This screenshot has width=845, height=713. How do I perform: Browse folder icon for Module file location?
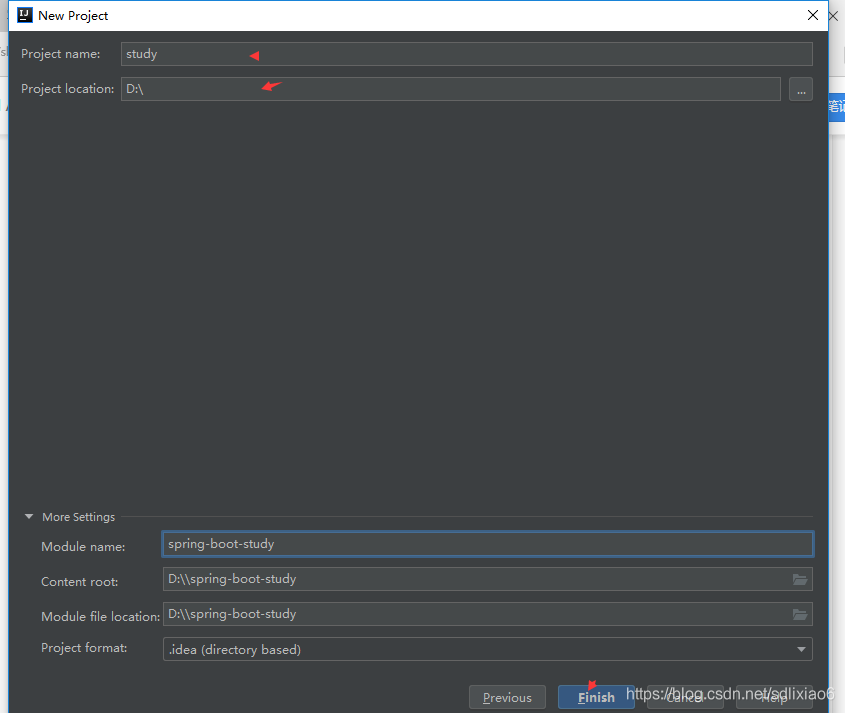point(800,614)
